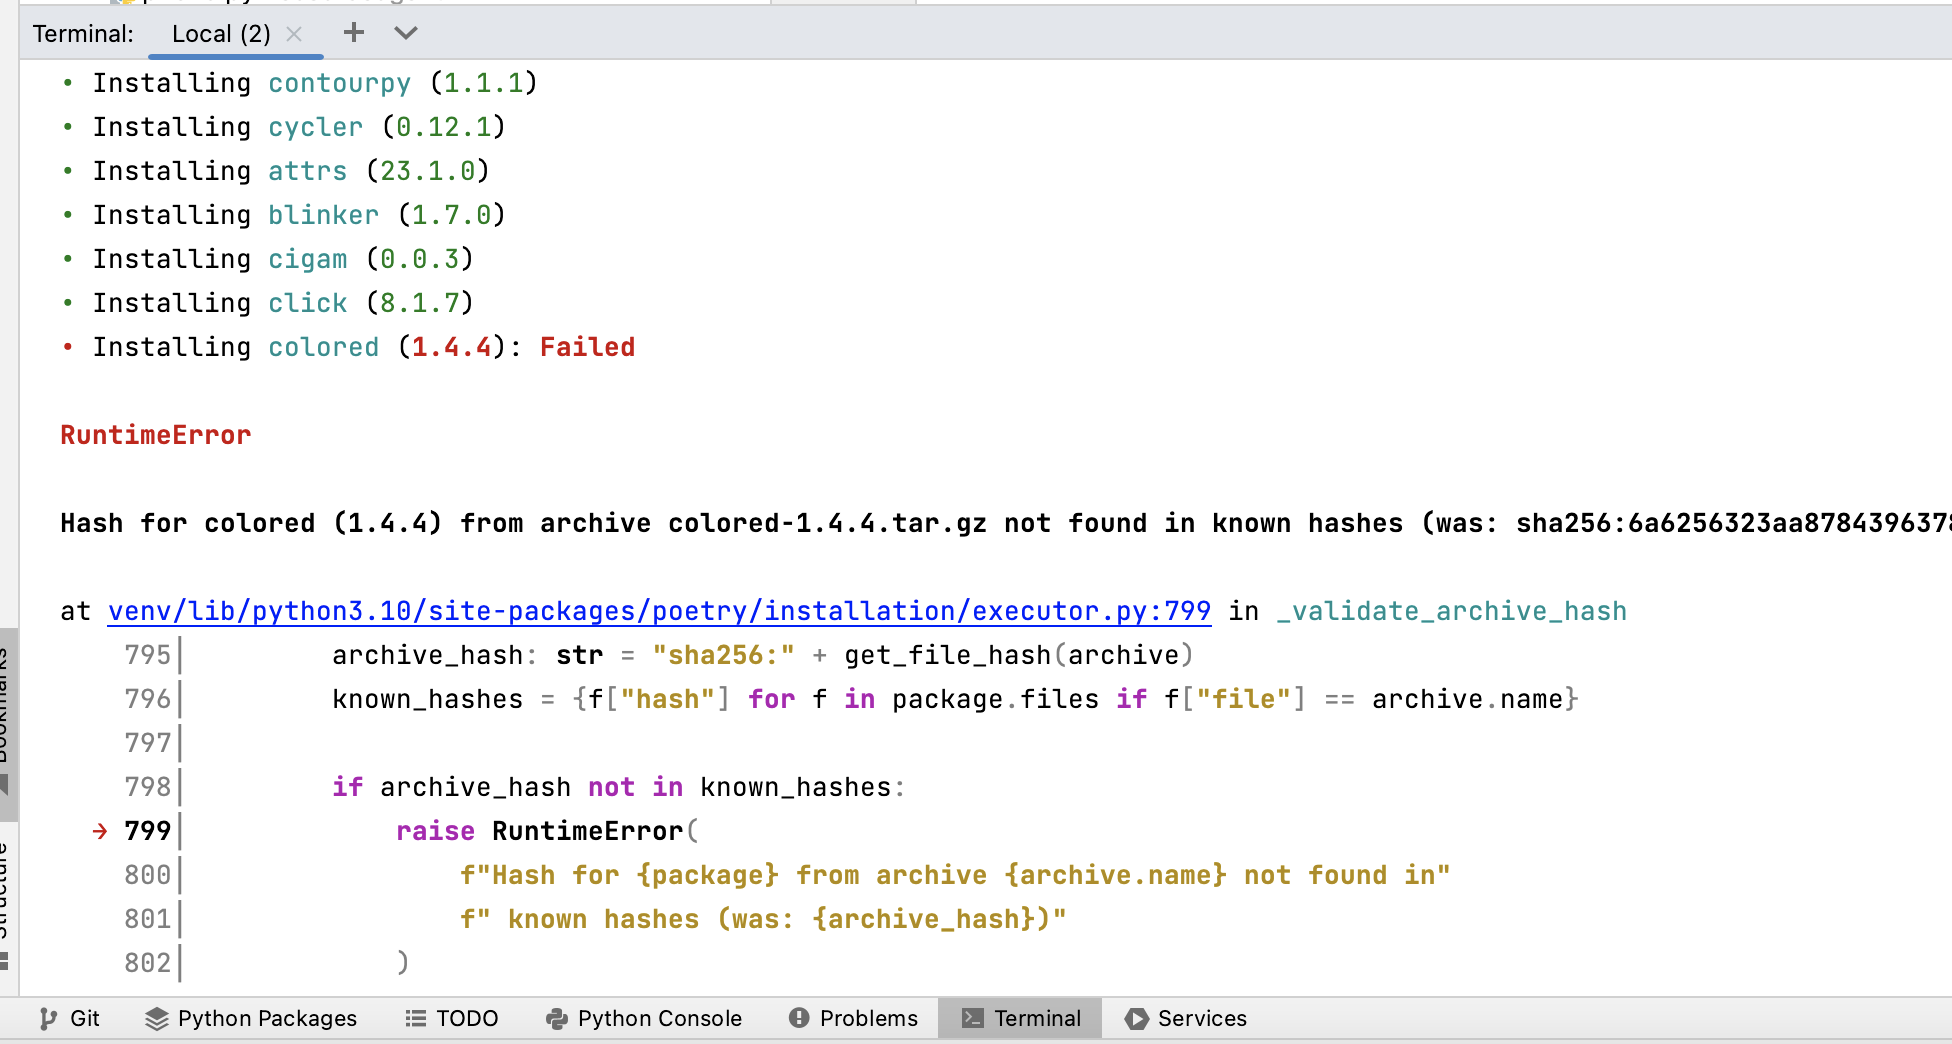The width and height of the screenshot is (1952, 1044).
Task: Open the Structure side panel tab
Action: click(6, 890)
